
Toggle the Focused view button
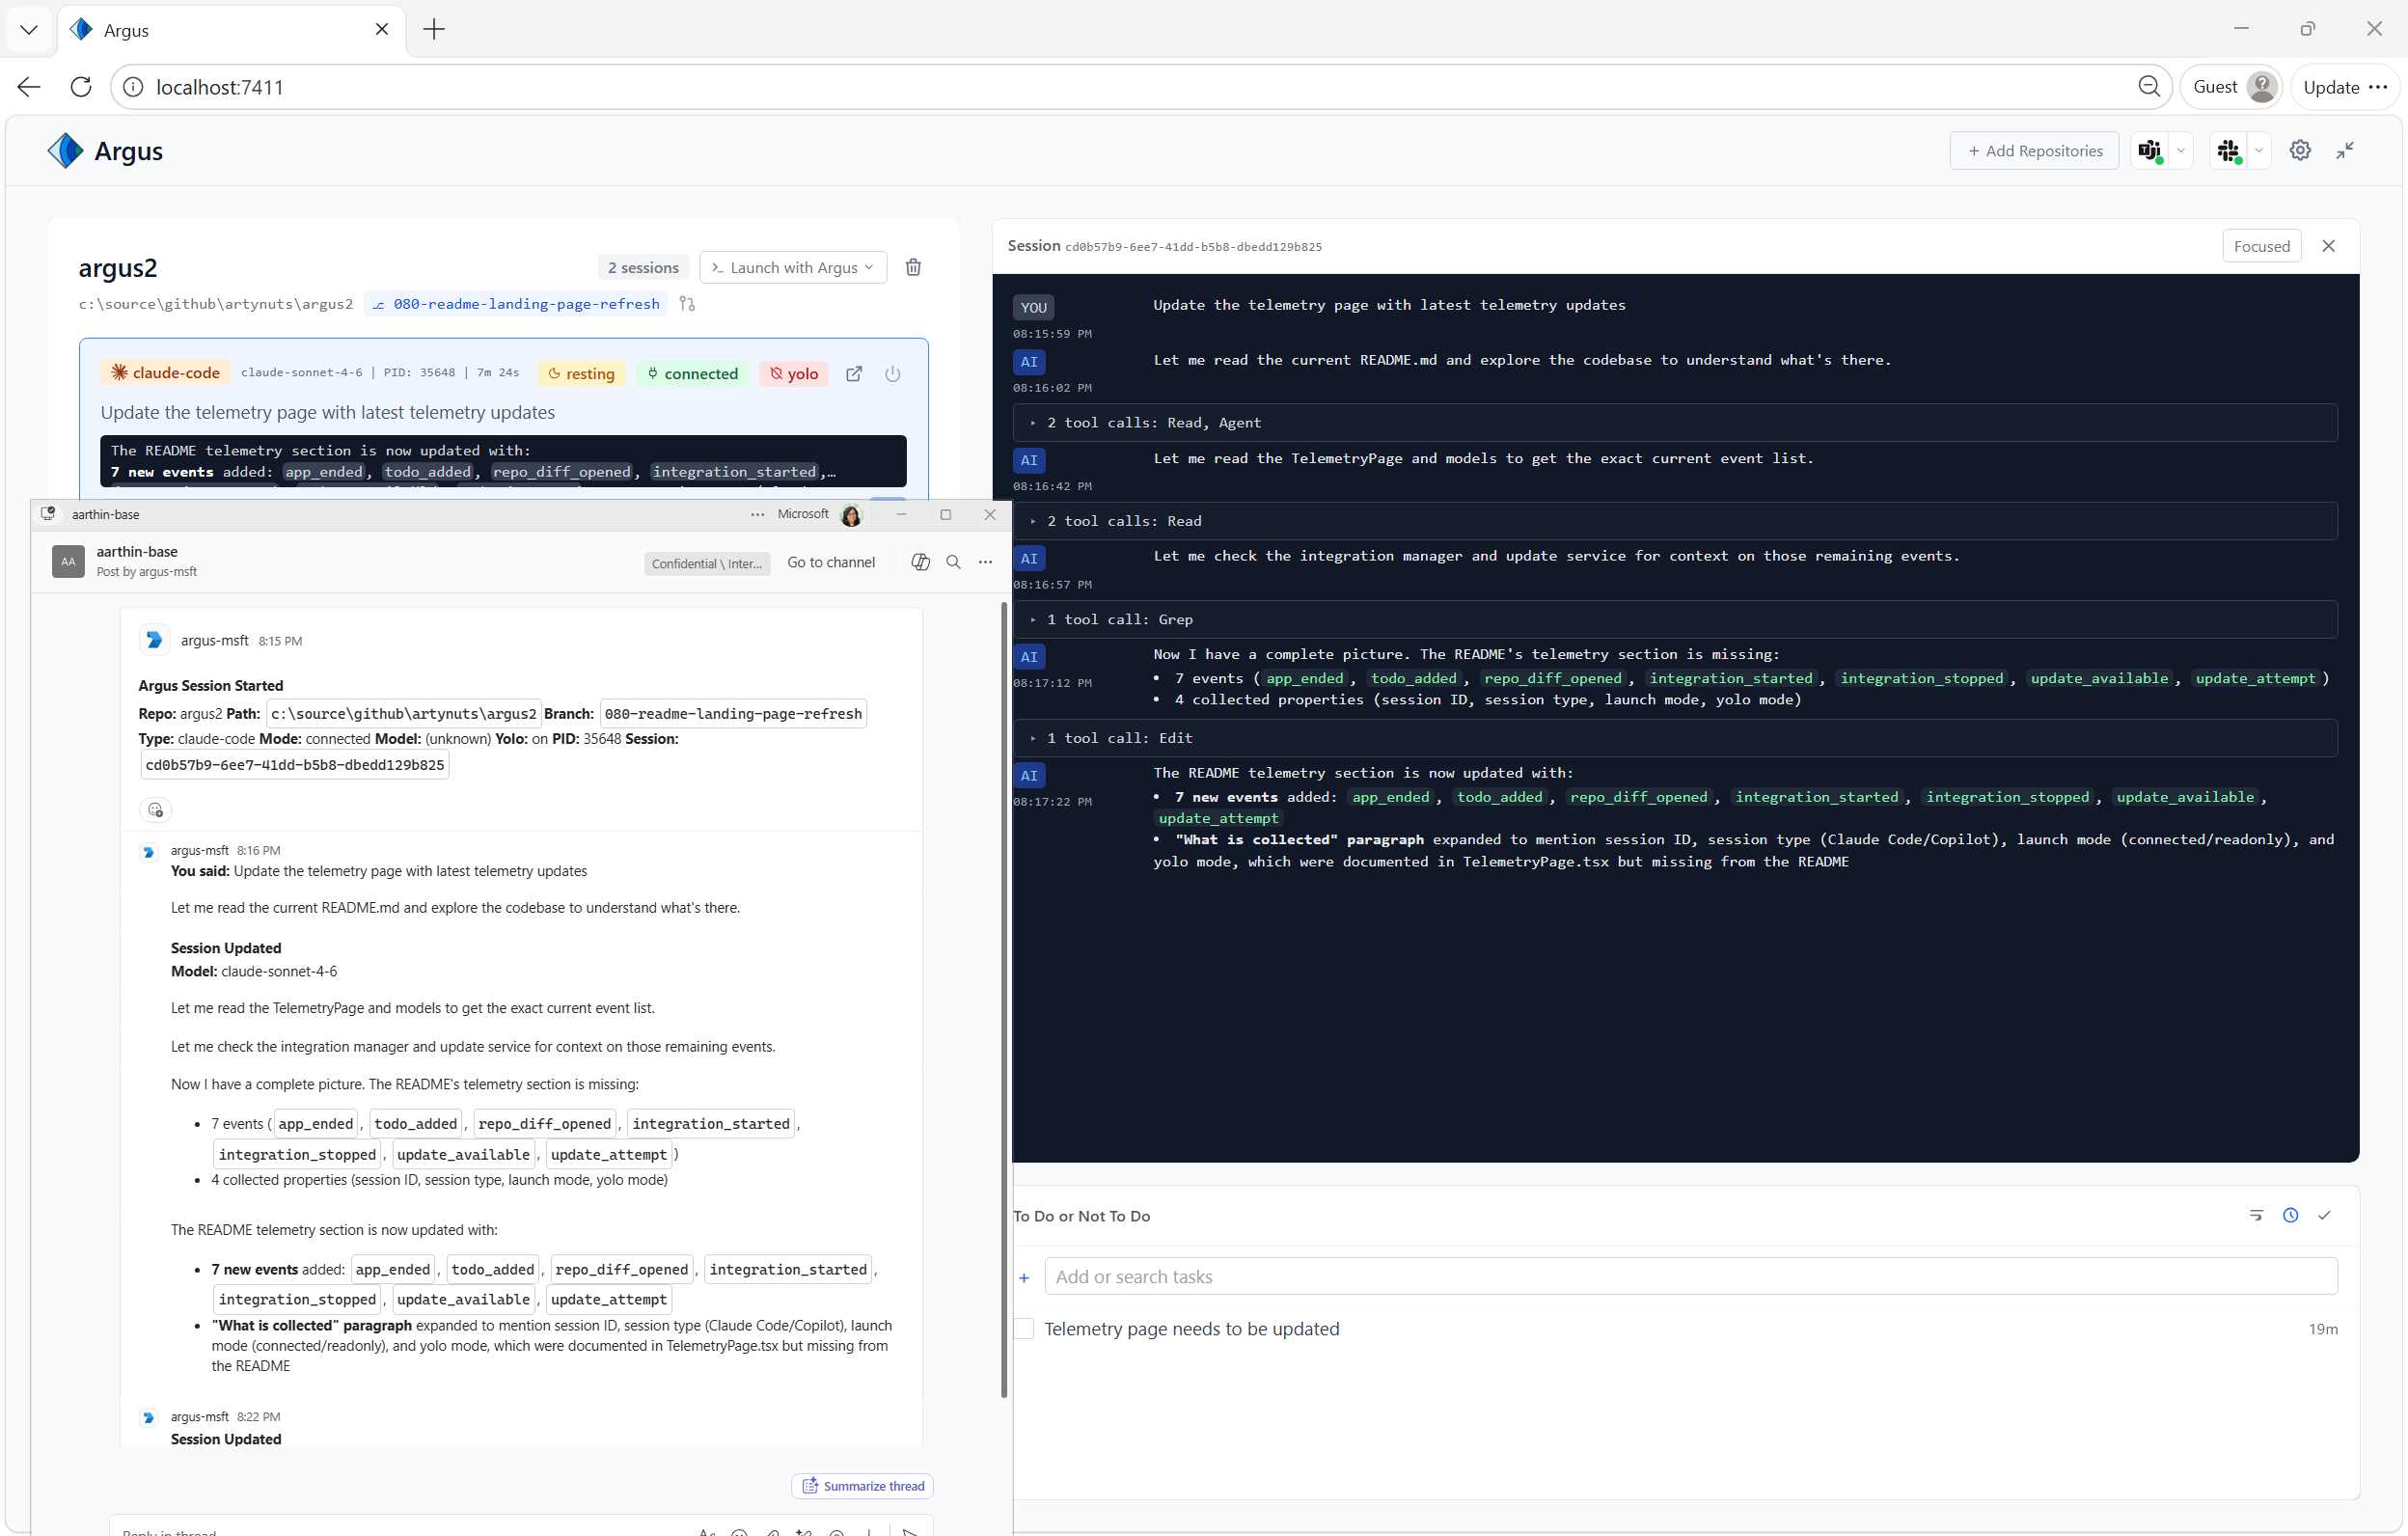point(2262,246)
